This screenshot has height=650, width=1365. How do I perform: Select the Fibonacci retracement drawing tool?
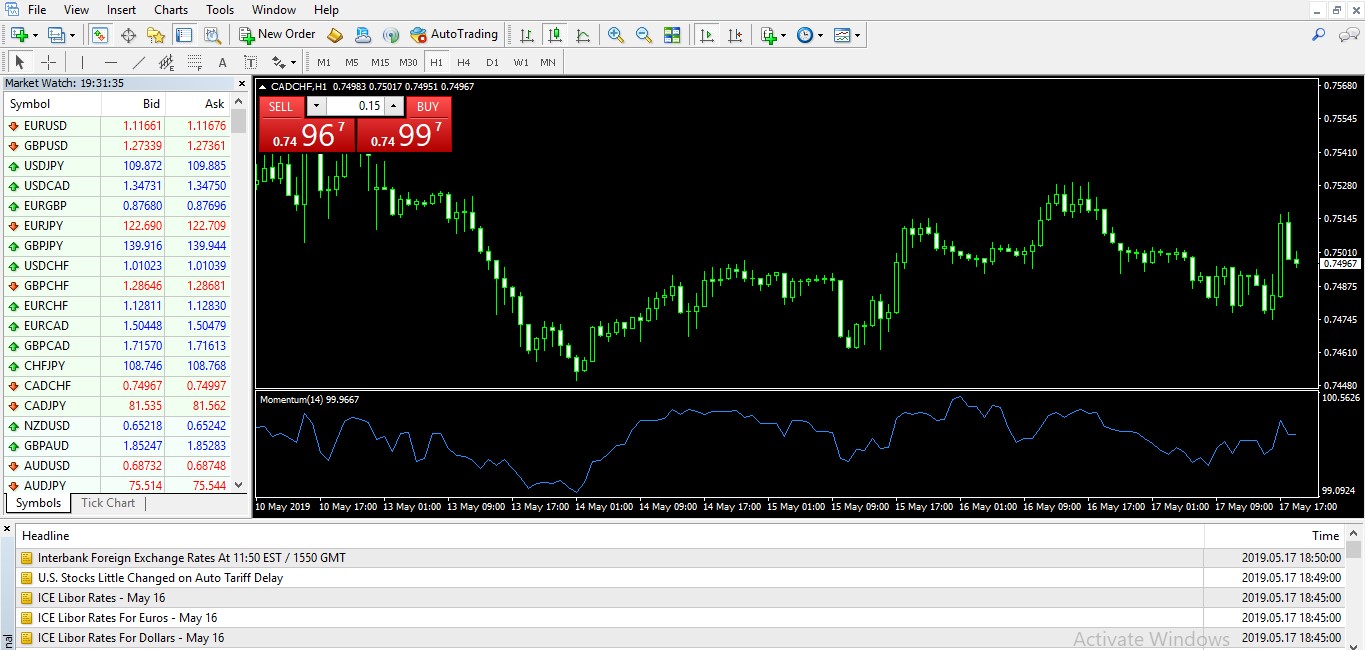click(194, 62)
